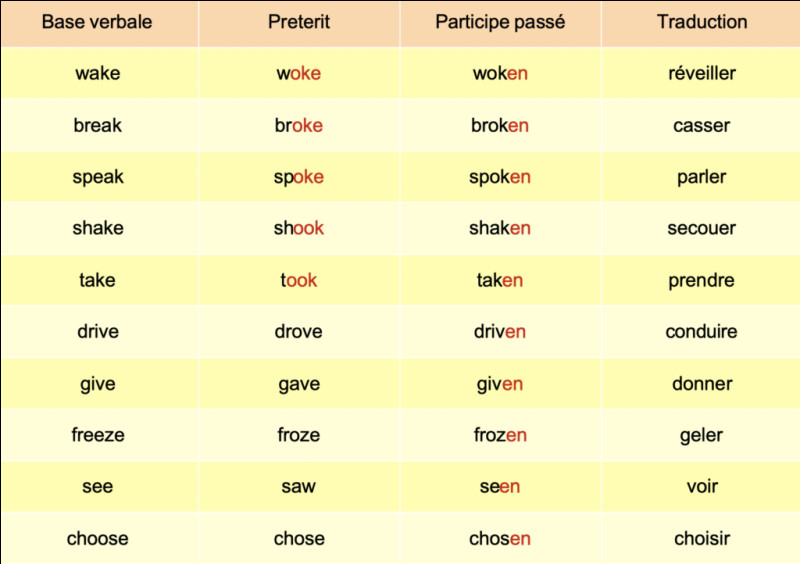
Task: Click the translation 'réveiller'
Action: point(702,73)
